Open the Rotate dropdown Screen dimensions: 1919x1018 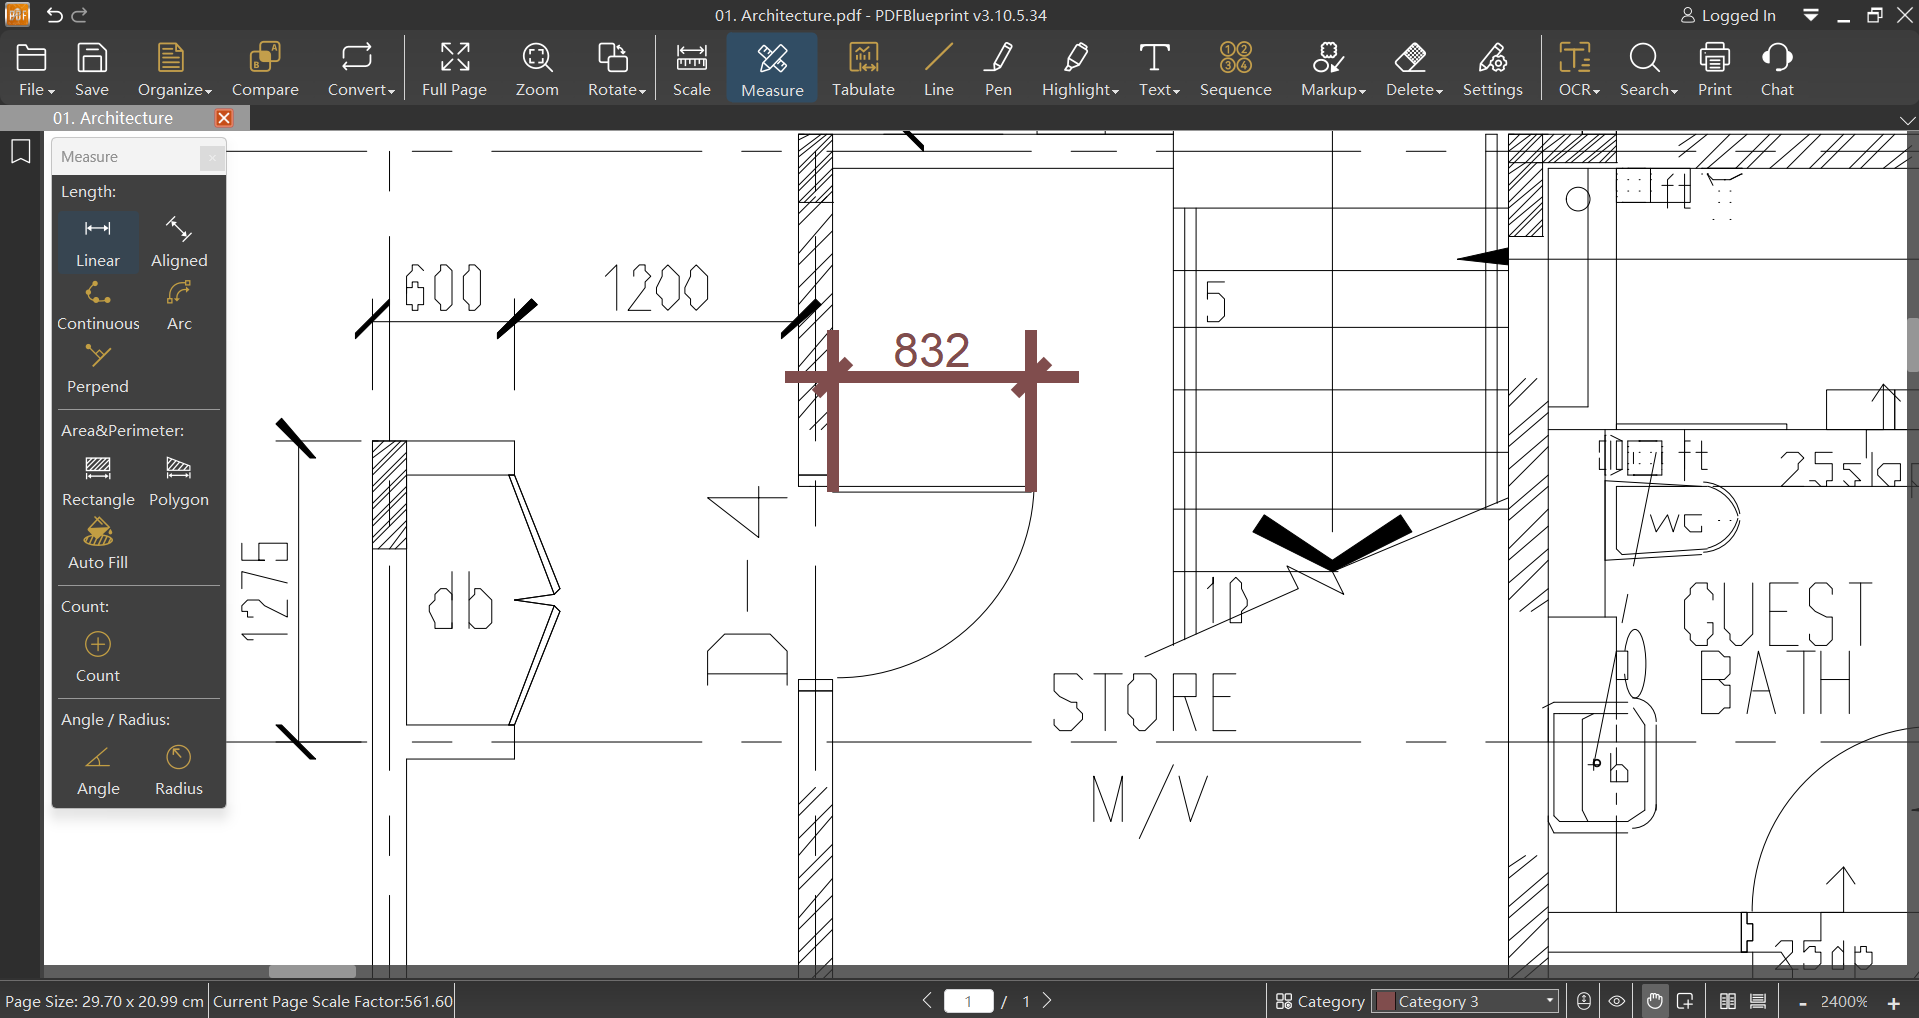coord(616,69)
